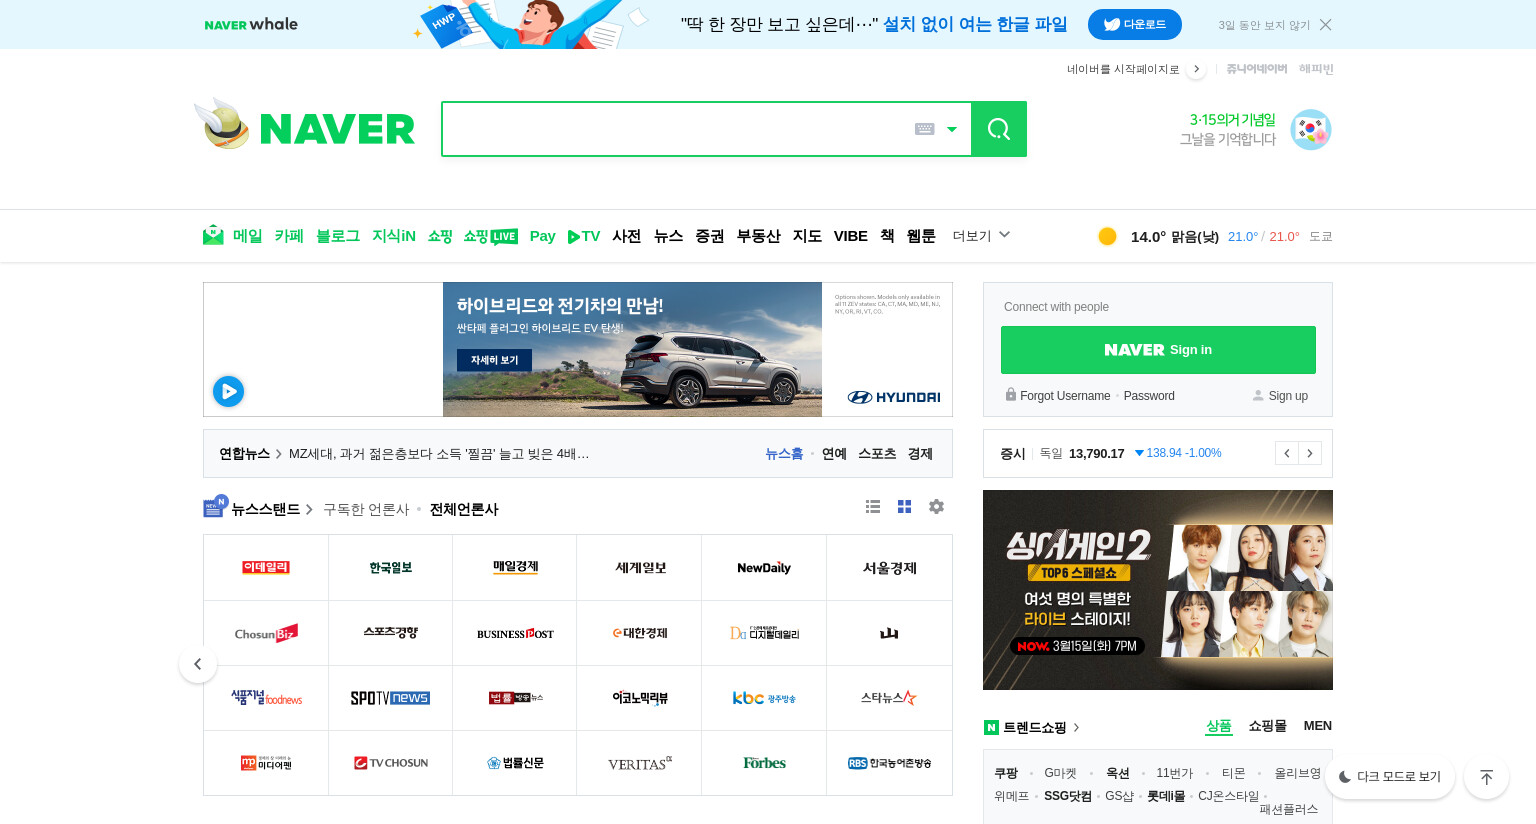This screenshot has height=824, width=1536.
Task: Open the 스포츠 news link
Action: (877, 454)
